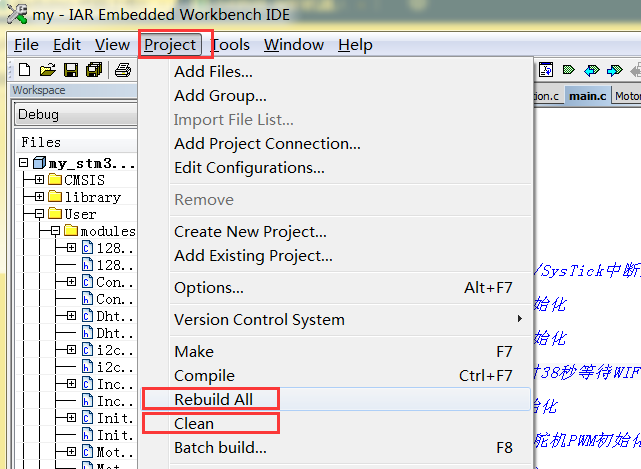Screen dimensions: 641x469
Task: Switch to the main.c editor tab
Action: (x=587, y=96)
